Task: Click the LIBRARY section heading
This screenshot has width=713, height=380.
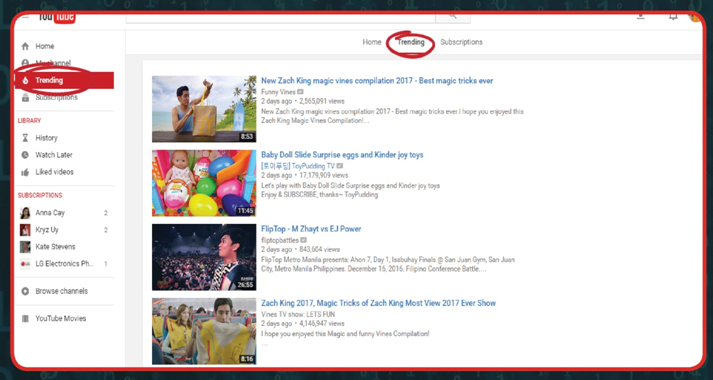Action: (29, 121)
